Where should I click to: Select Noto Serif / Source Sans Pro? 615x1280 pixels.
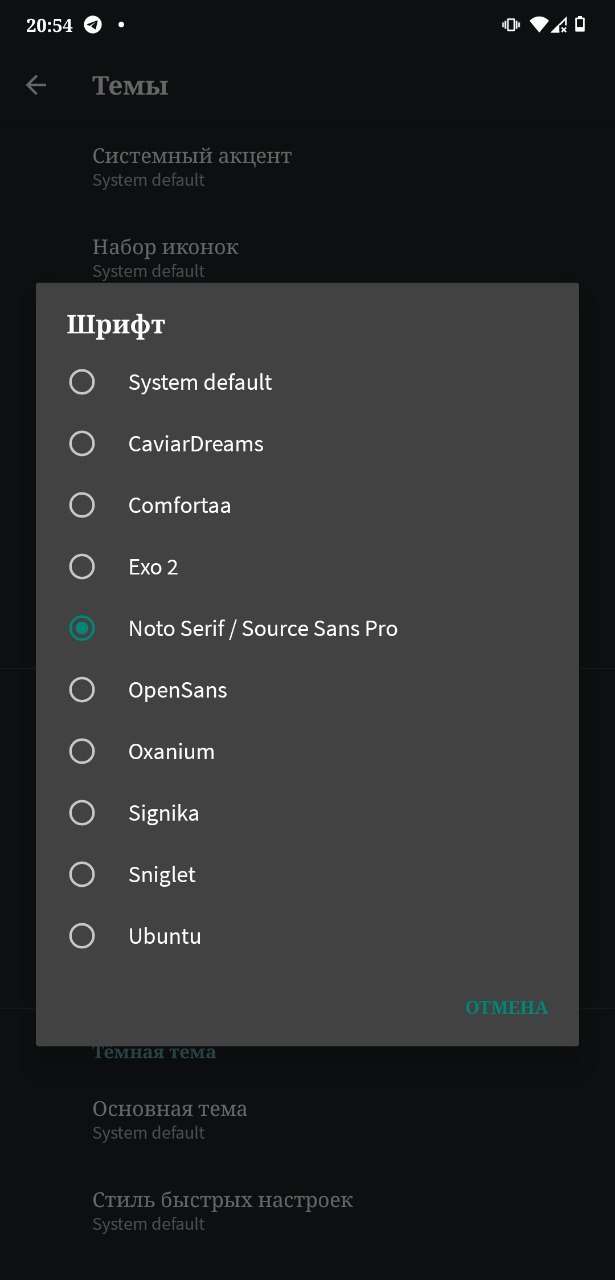coord(307,628)
